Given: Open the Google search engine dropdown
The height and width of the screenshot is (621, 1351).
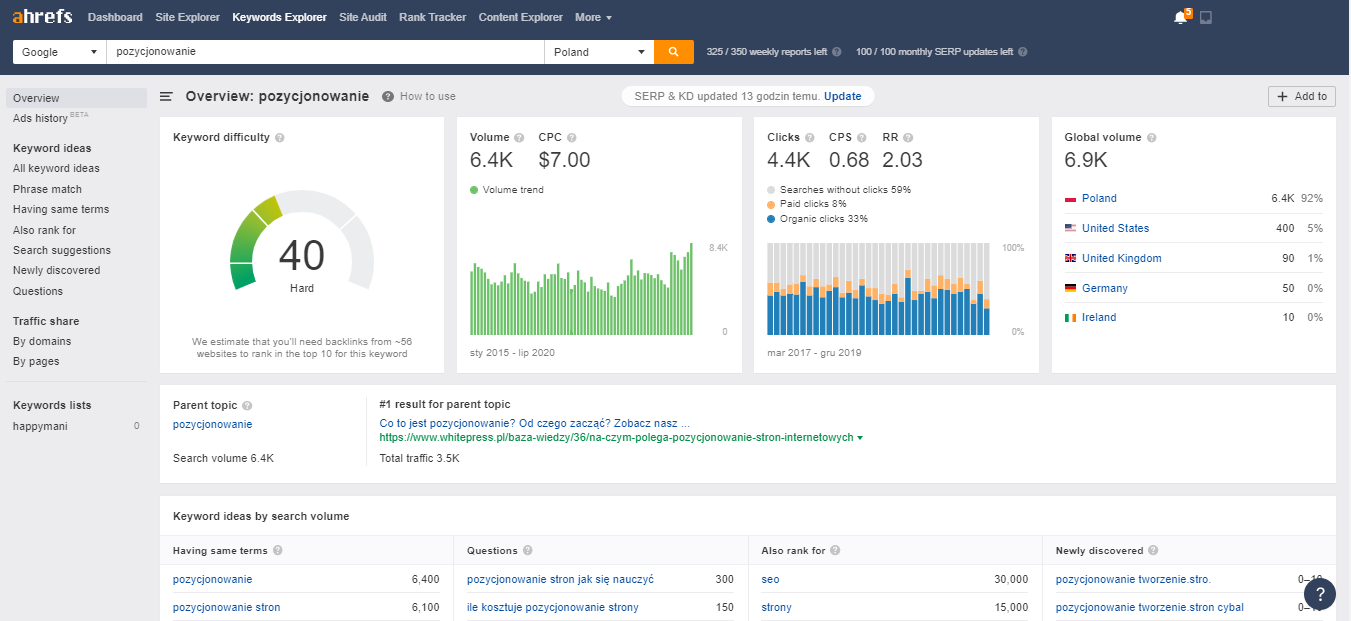Looking at the screenshot, I should pos(59,52).
